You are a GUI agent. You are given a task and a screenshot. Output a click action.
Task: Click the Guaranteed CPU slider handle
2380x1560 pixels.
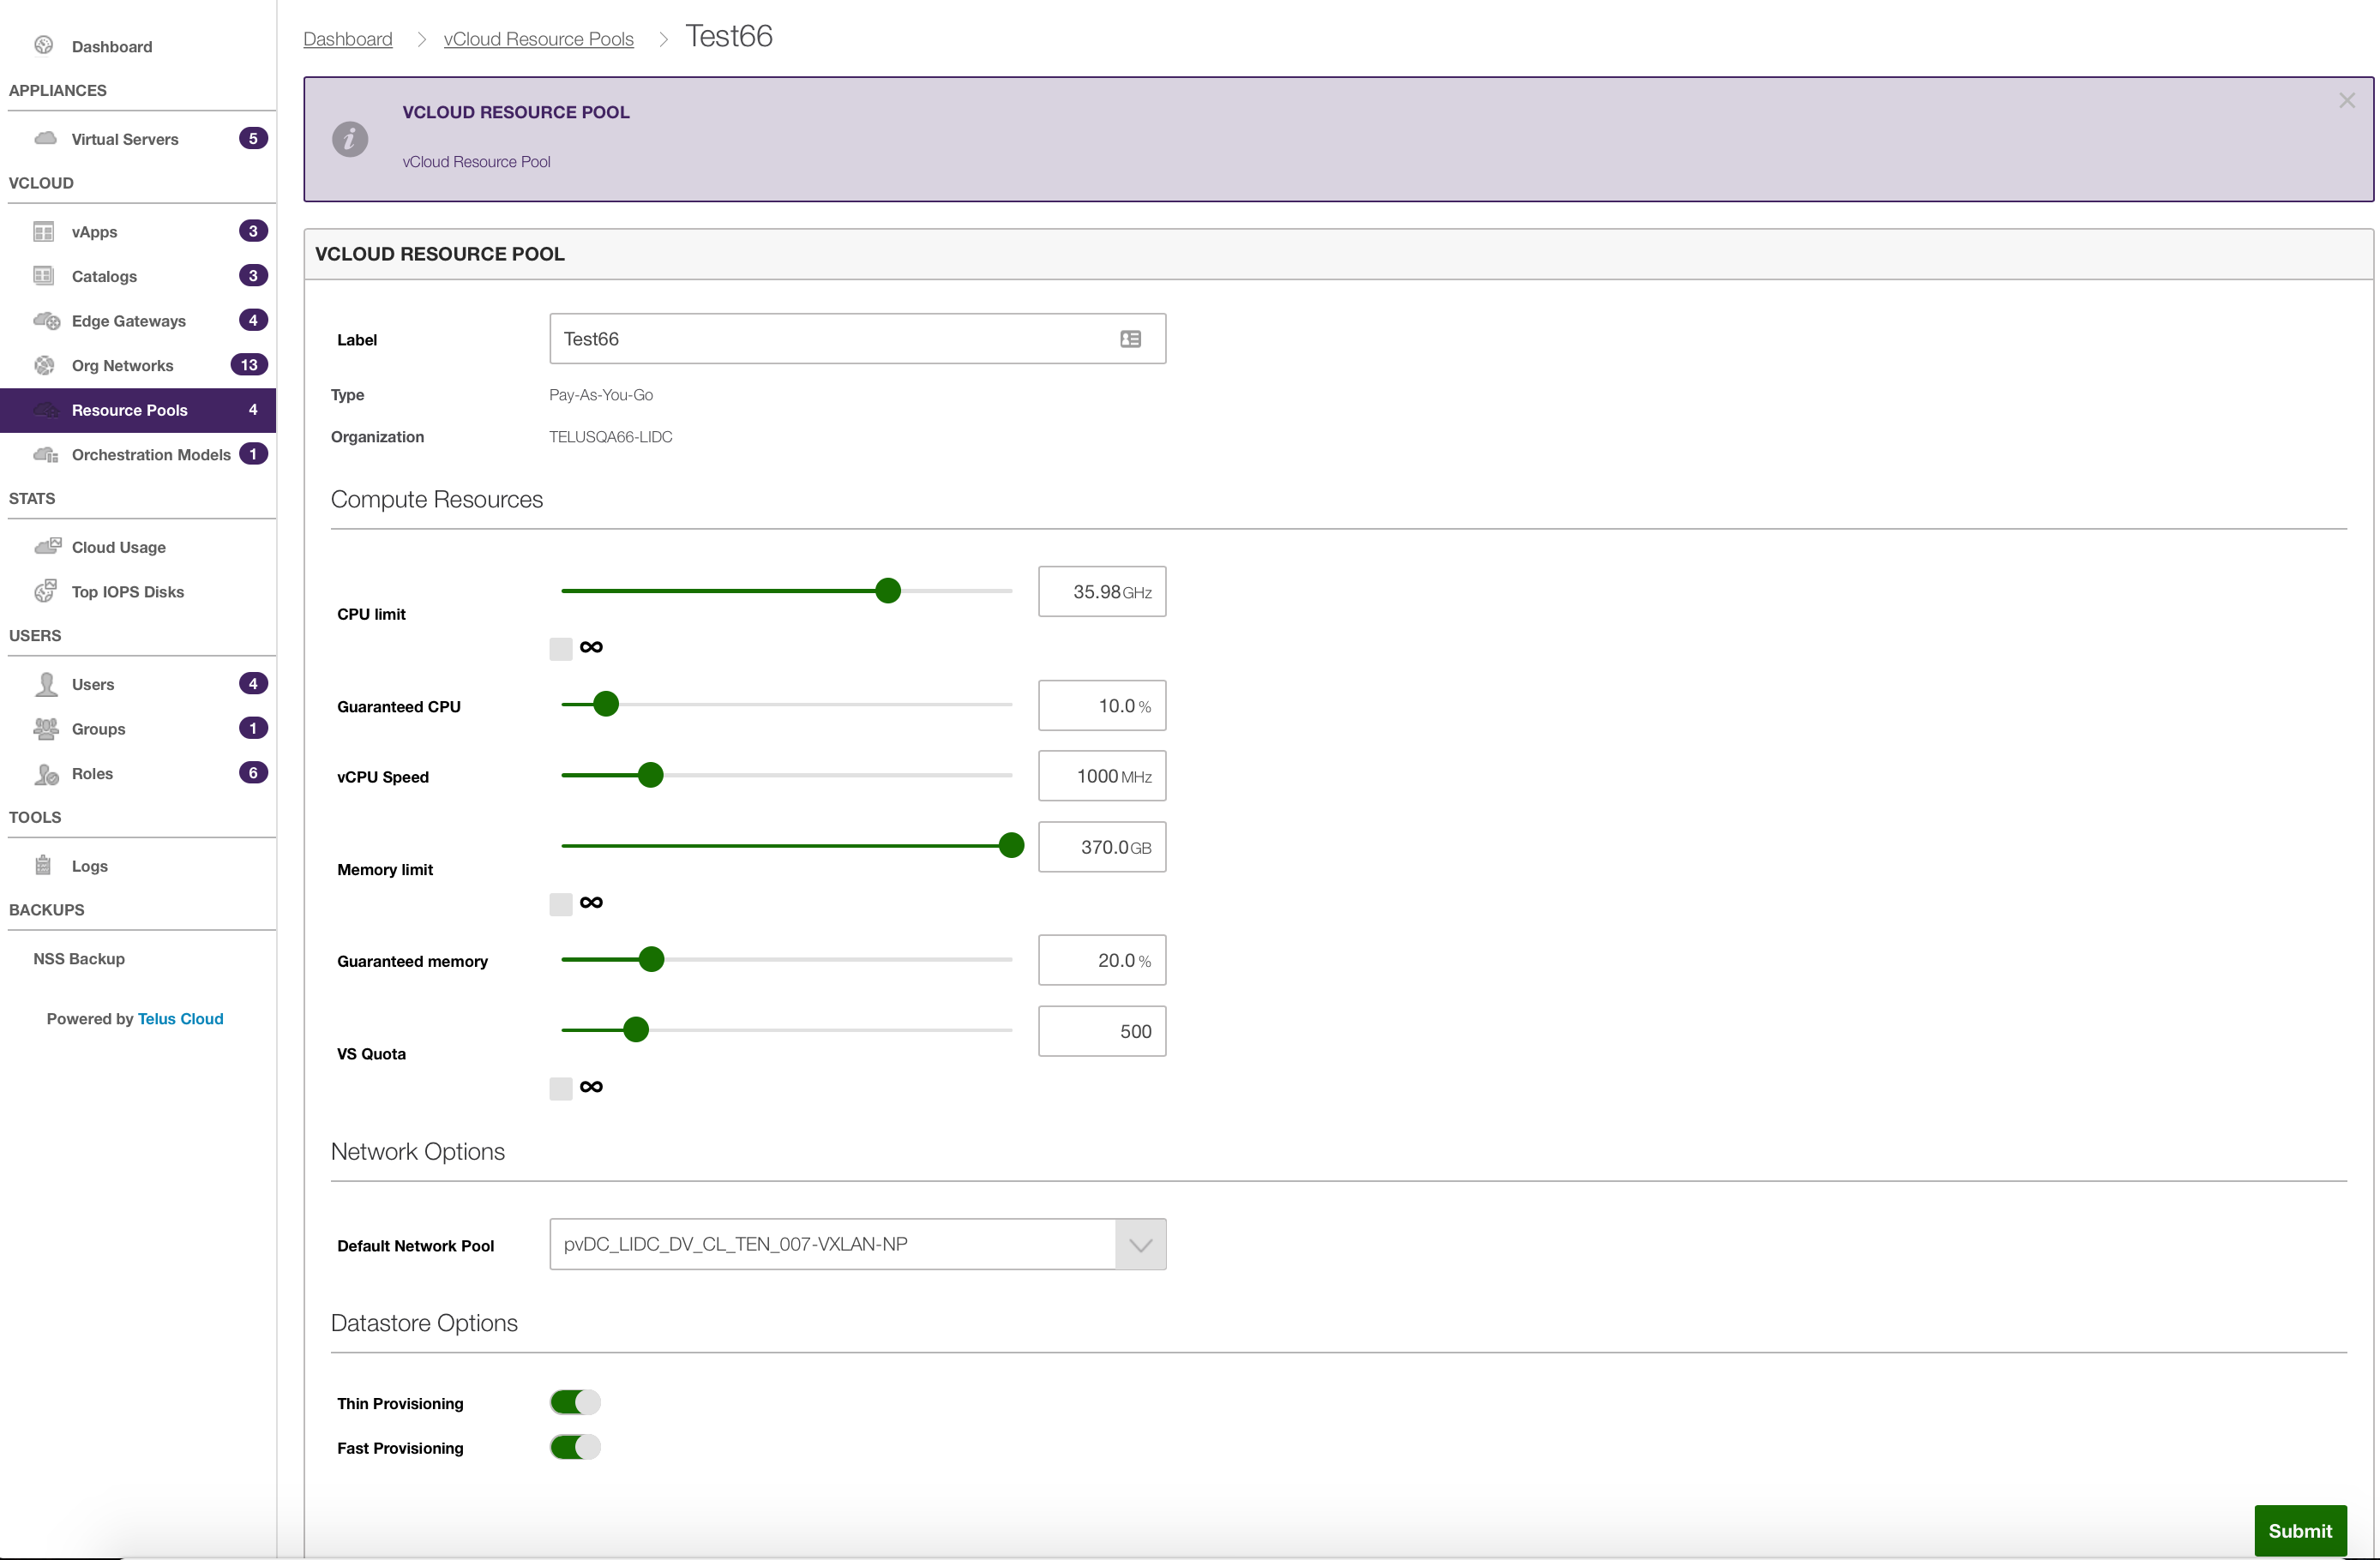(x=606, y=704)
